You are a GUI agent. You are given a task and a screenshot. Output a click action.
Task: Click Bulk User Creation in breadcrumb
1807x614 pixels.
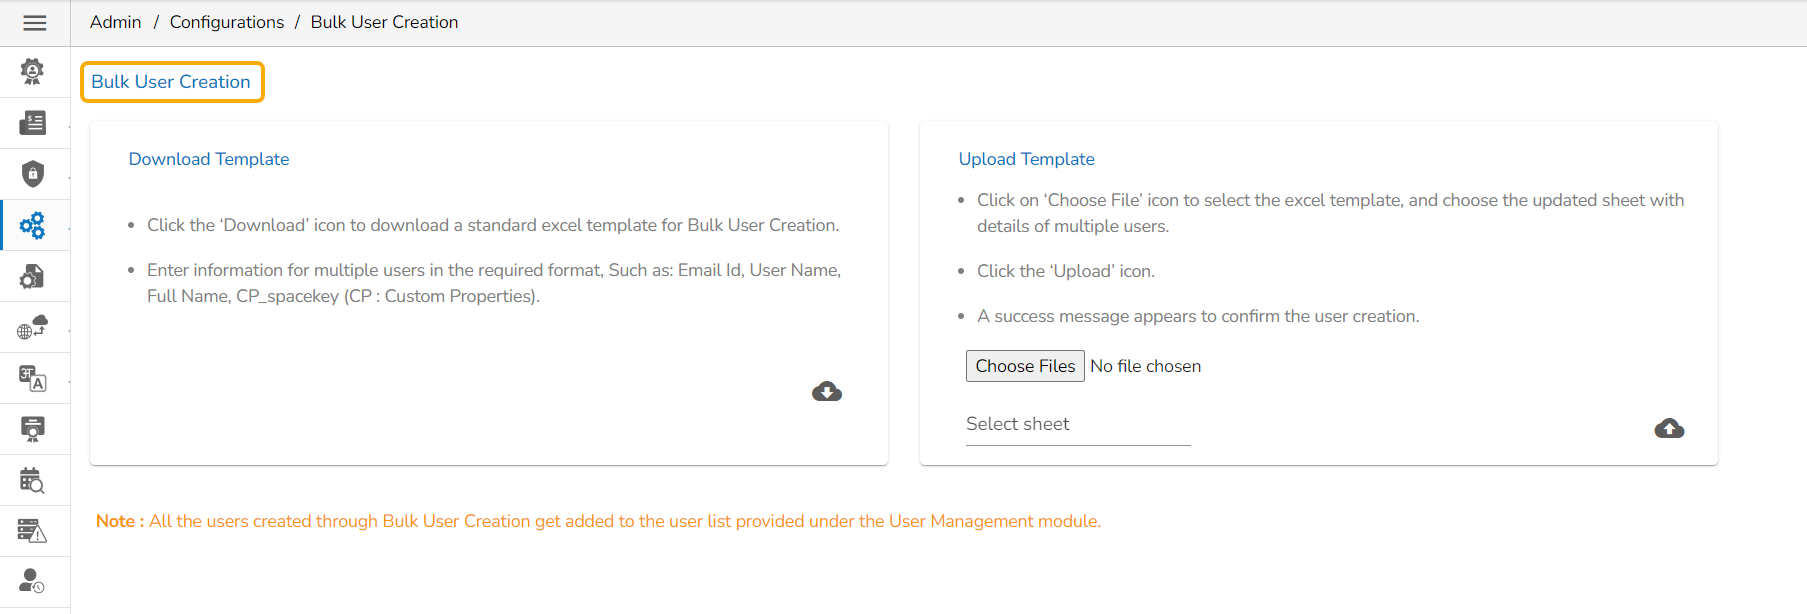(384, 22)
